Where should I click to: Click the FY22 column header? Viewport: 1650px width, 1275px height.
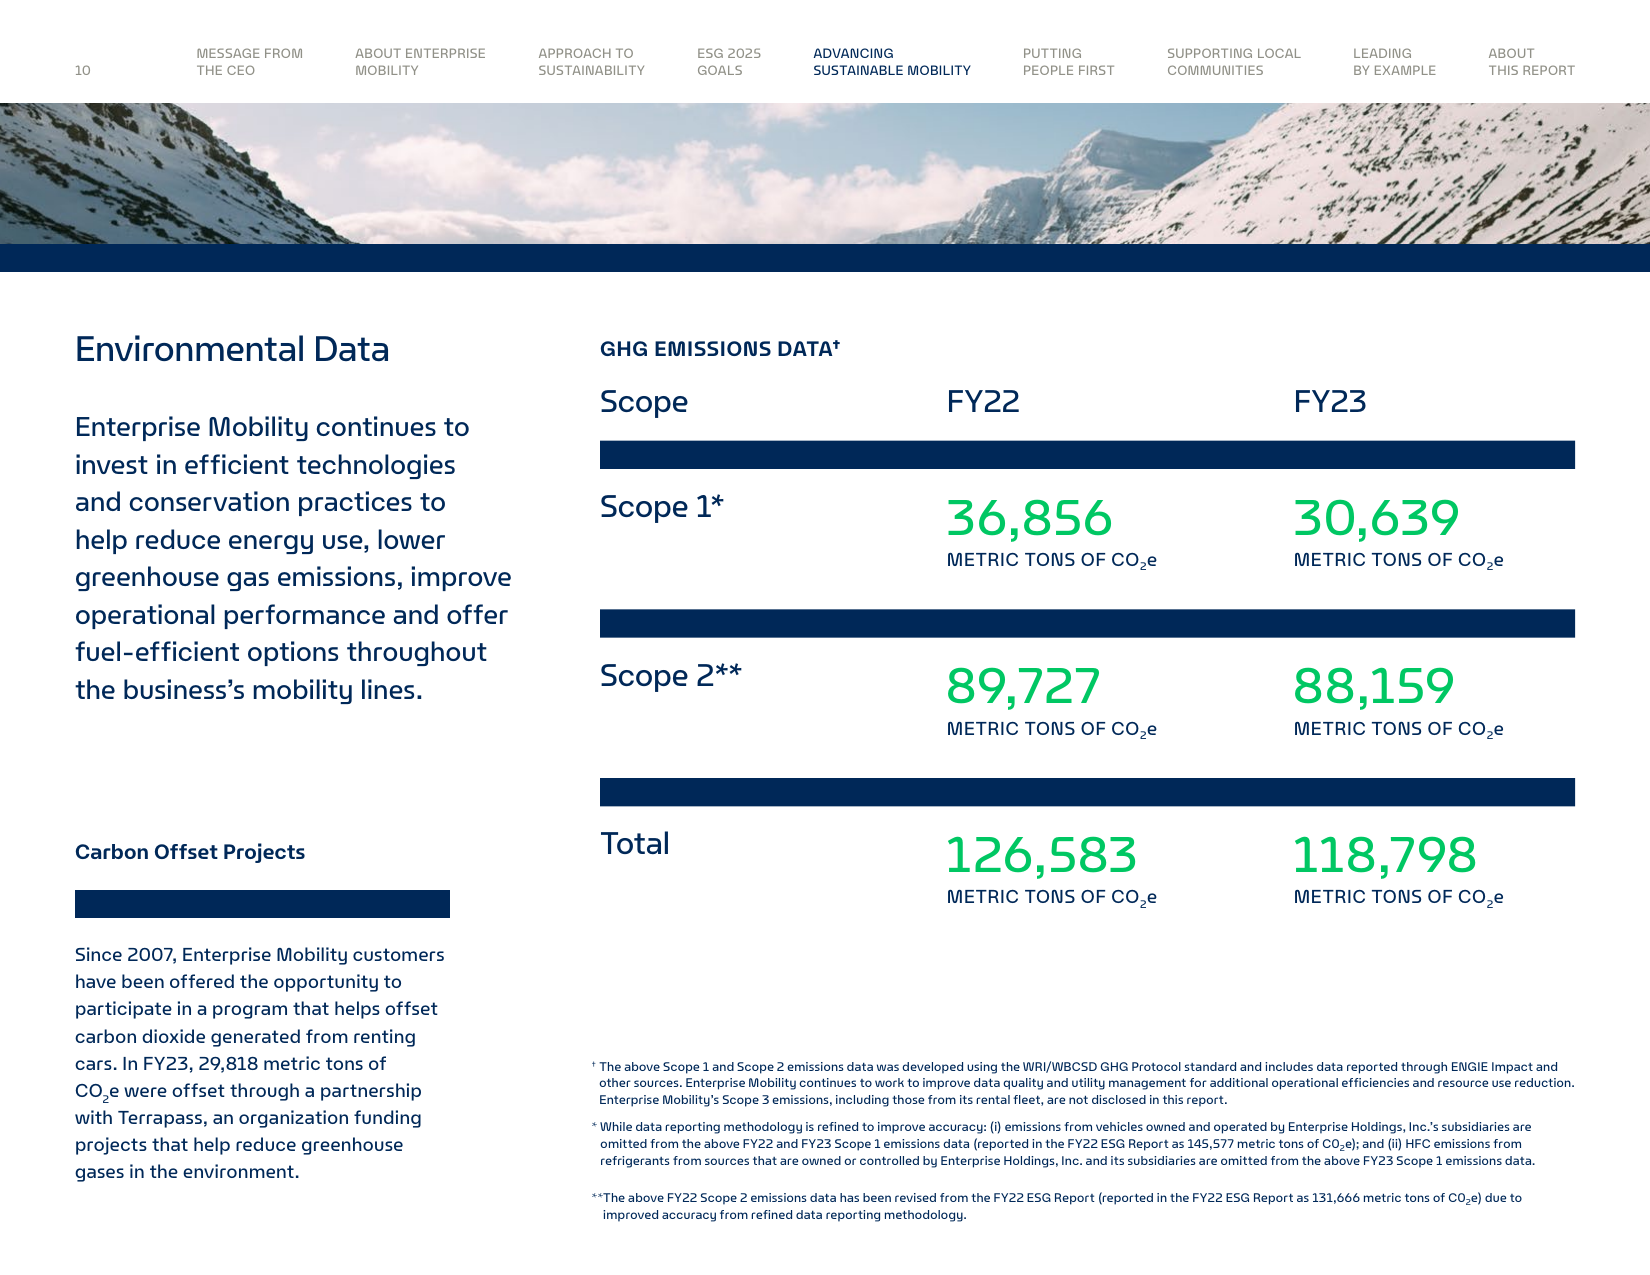pyautogui.click(x=983, y=402)
